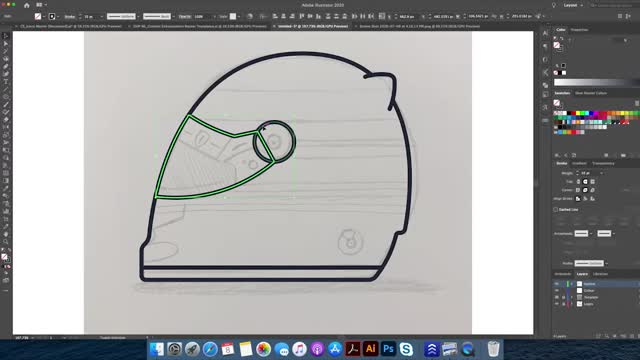Screen dimensions: 640x360
Task: Click the Recolor Artwork icon in the control bar
Action: (x=250, y=16)
